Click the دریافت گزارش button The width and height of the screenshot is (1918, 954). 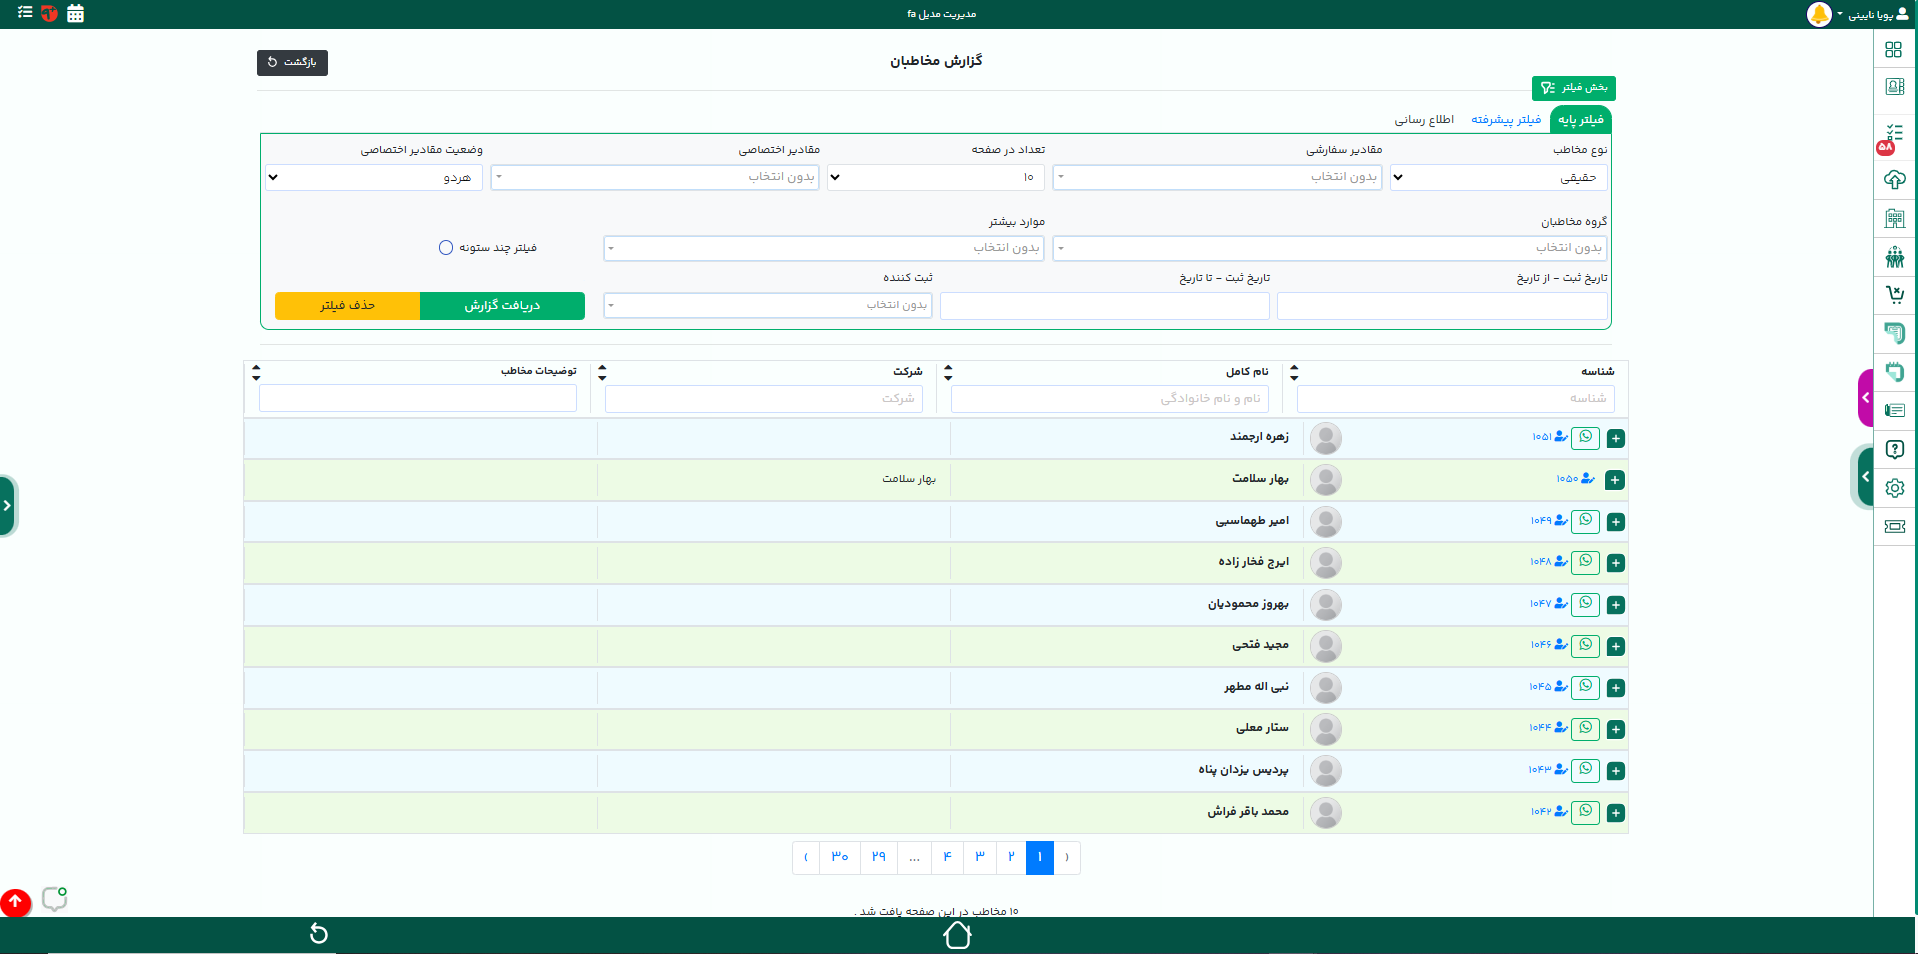pyautogui.click(x=502, y=306)
